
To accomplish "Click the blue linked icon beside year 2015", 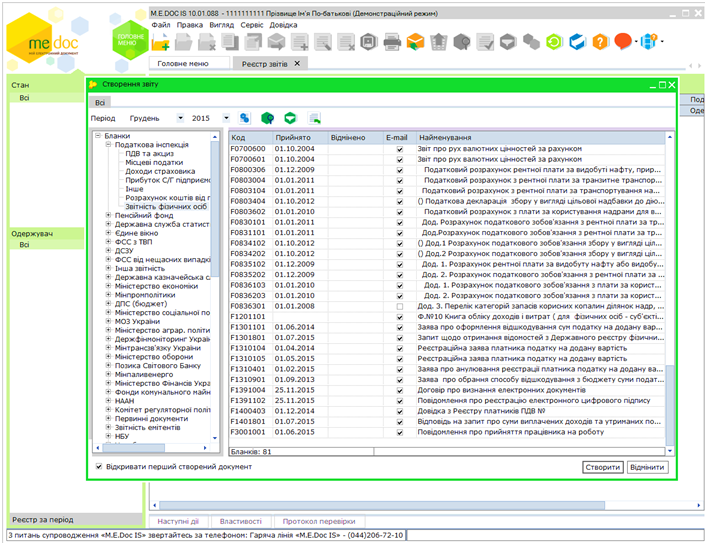I will (x=245, y=118).
